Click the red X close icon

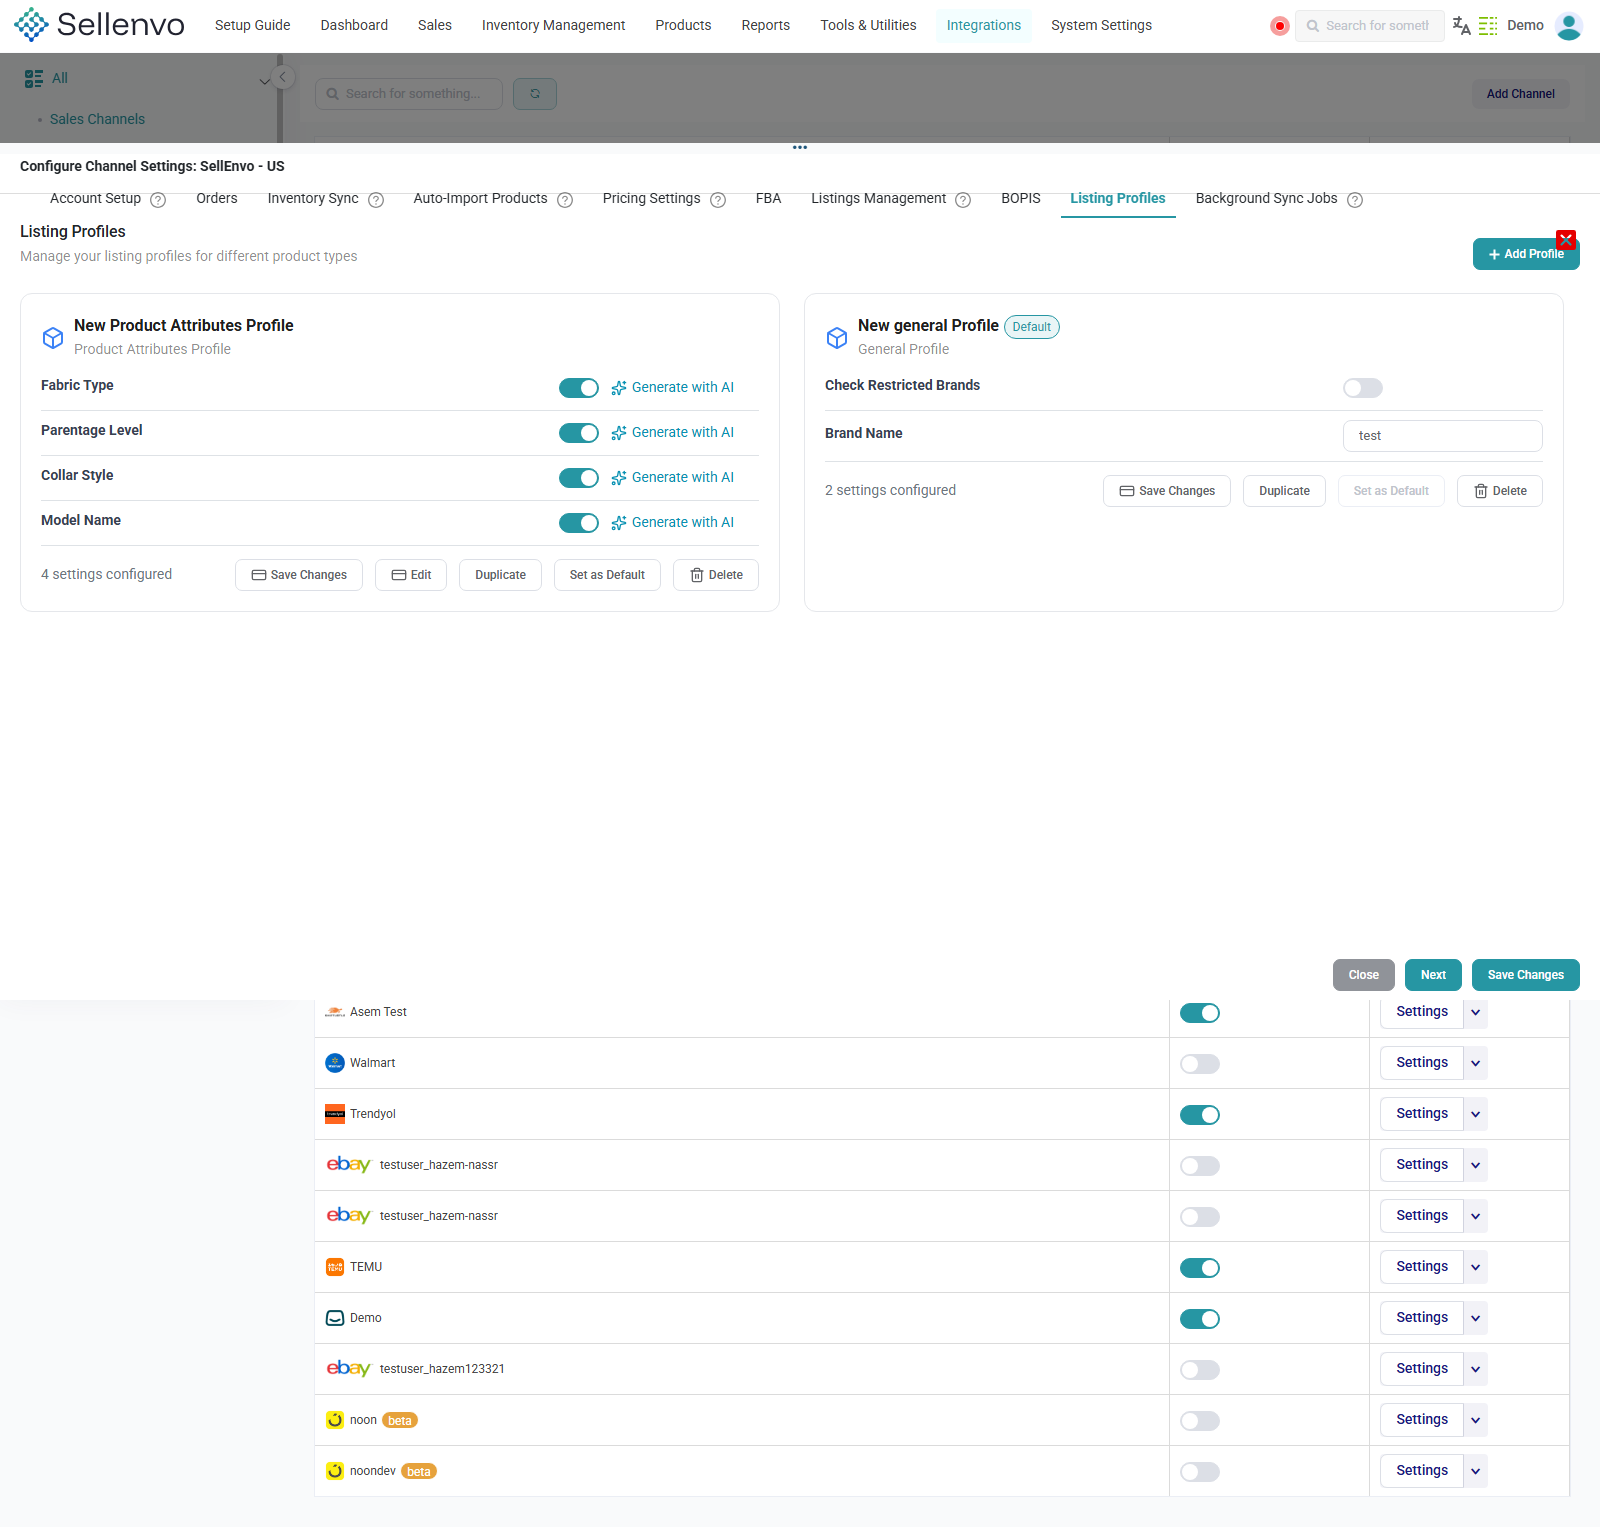click(1566, 240)
